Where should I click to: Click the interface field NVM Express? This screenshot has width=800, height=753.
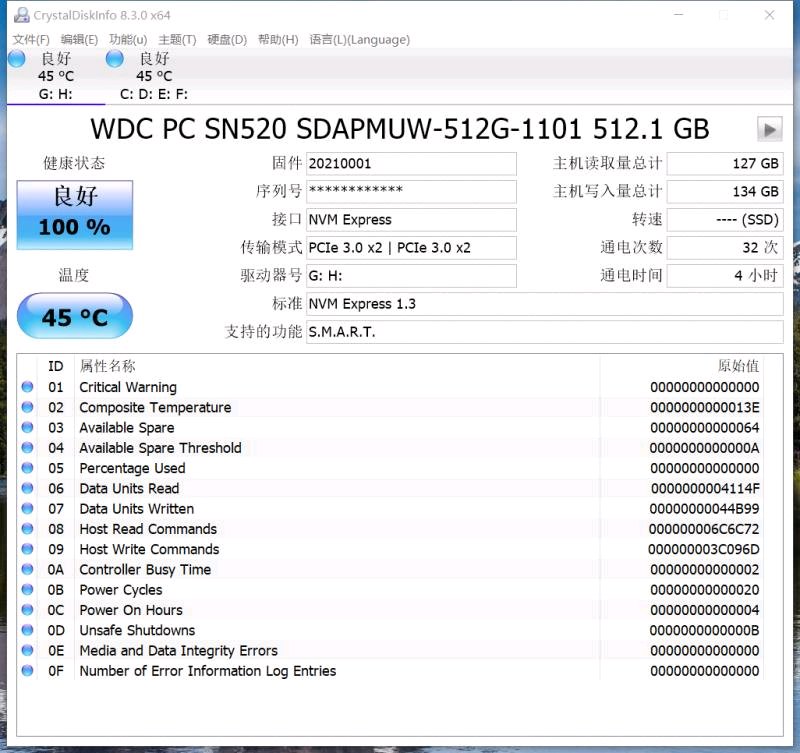click(x=411, y=220)
